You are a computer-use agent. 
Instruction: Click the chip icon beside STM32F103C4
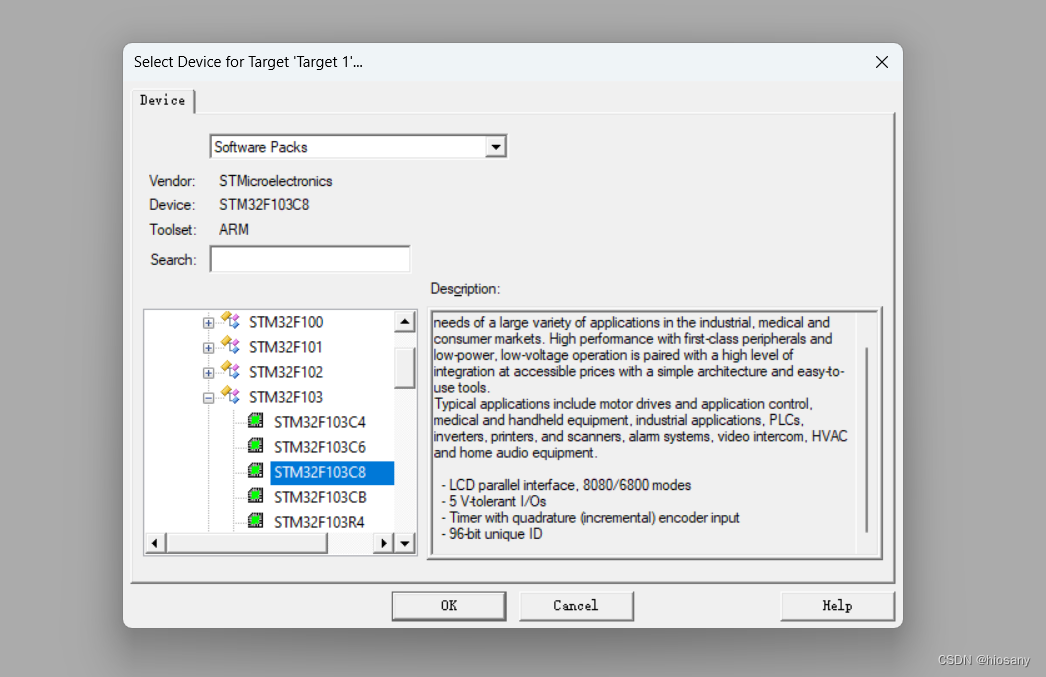point(255,421)
